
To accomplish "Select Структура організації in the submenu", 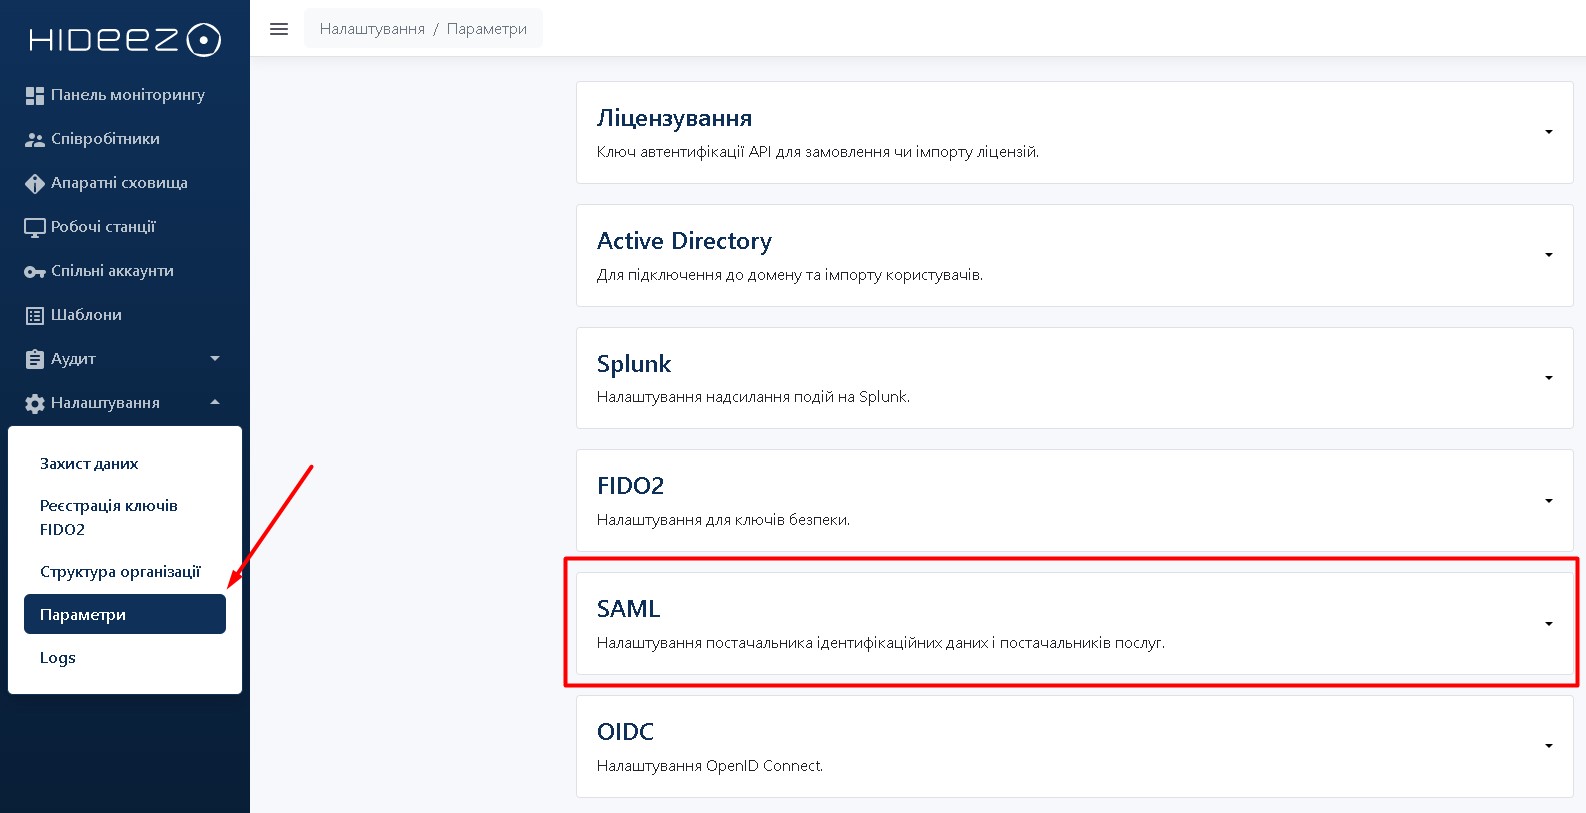I will 120,572.
